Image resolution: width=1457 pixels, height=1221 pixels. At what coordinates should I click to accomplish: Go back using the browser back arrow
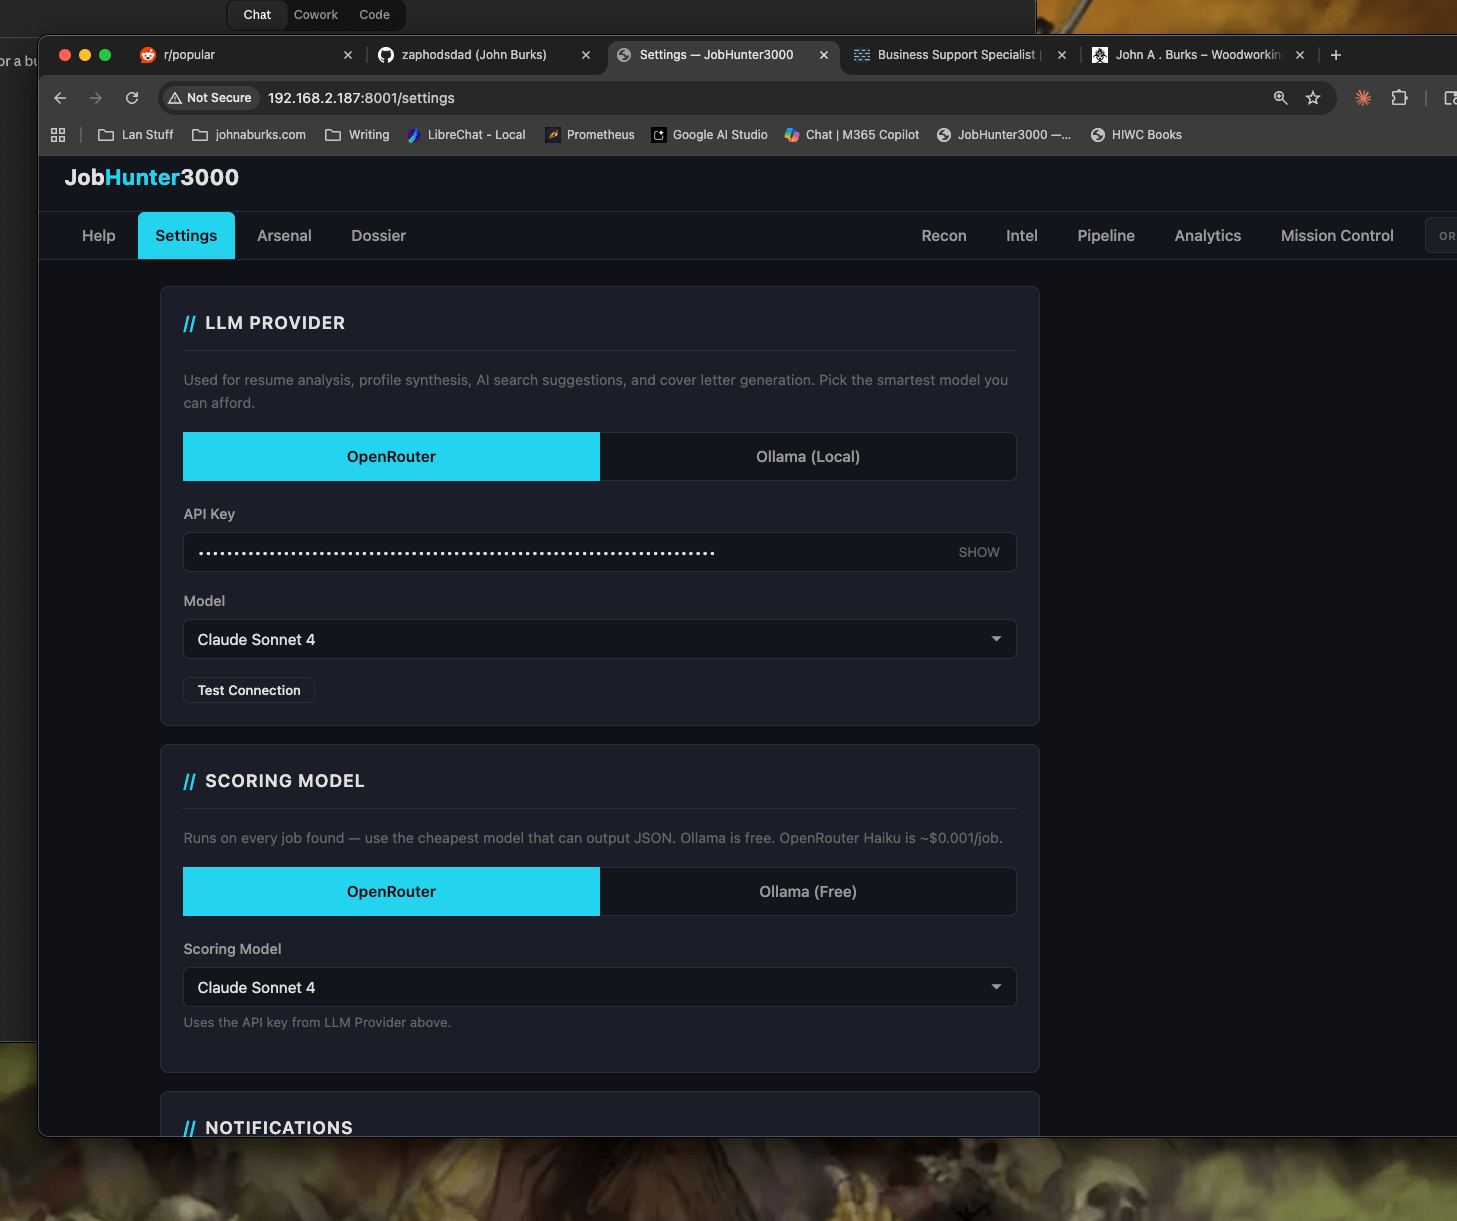tap(60, 98)
